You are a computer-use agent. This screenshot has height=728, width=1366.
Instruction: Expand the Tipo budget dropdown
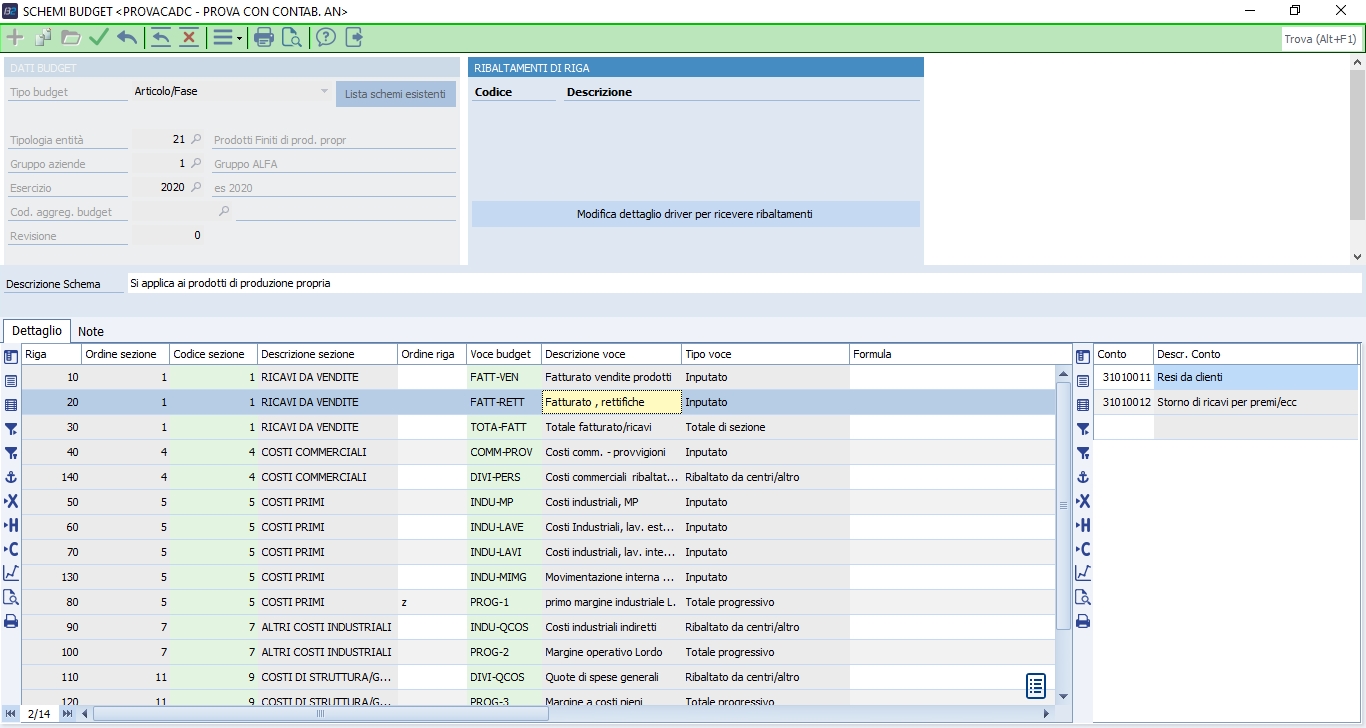(x=324, y=92)
